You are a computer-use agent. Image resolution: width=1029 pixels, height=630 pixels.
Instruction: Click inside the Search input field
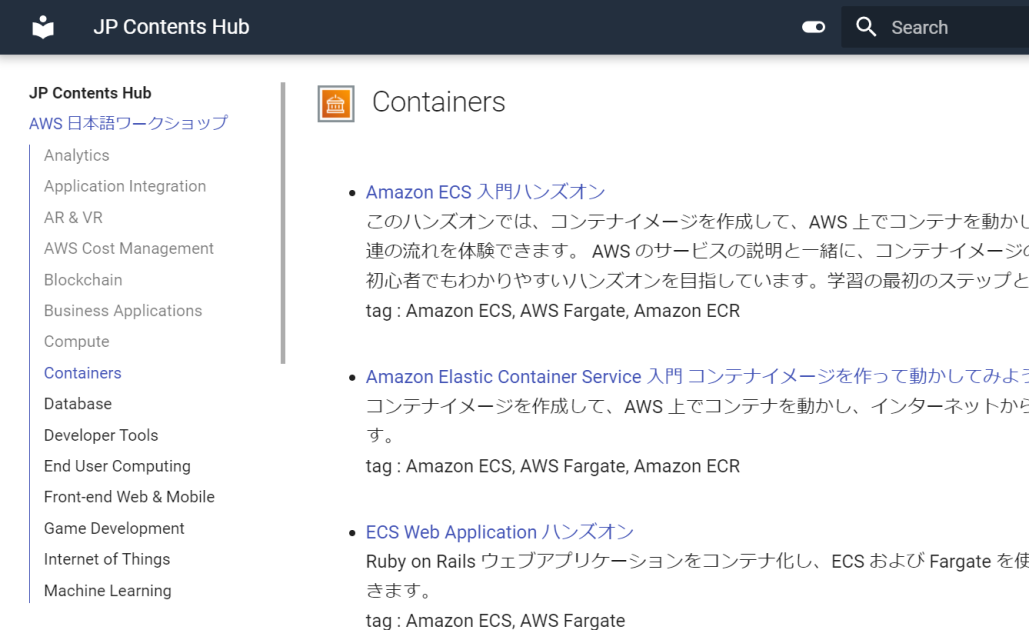click(950, 27)
